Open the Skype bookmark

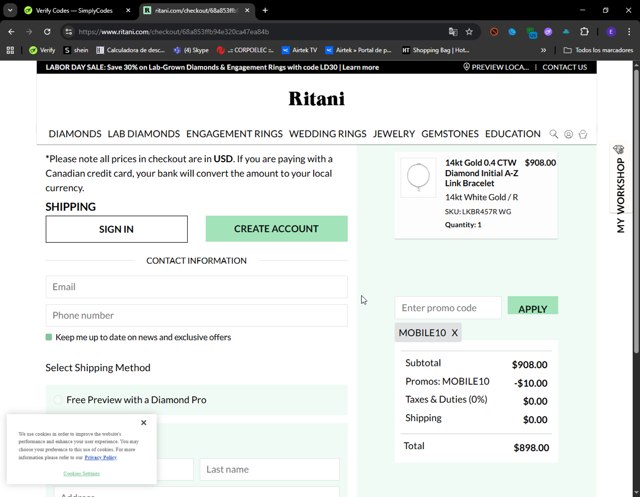tap(191, 50)
